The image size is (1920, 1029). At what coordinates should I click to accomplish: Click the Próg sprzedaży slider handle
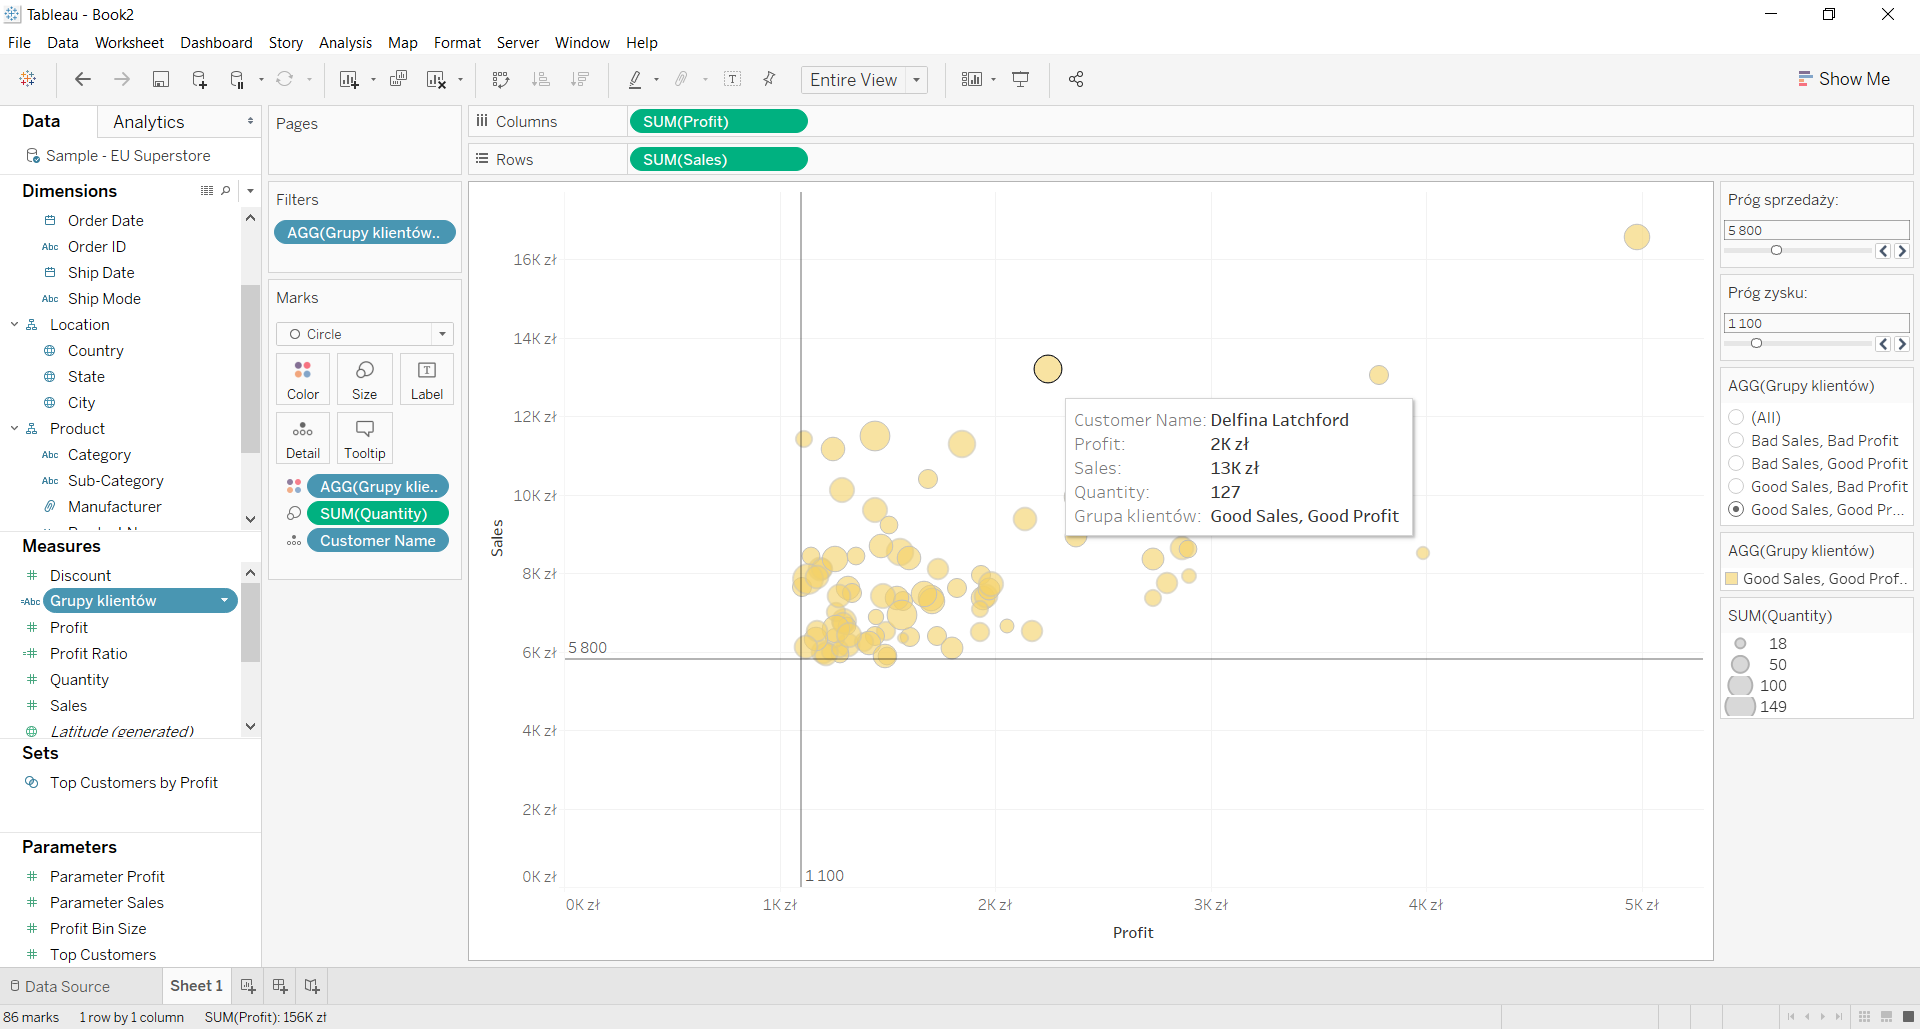tap(1776, 251)
